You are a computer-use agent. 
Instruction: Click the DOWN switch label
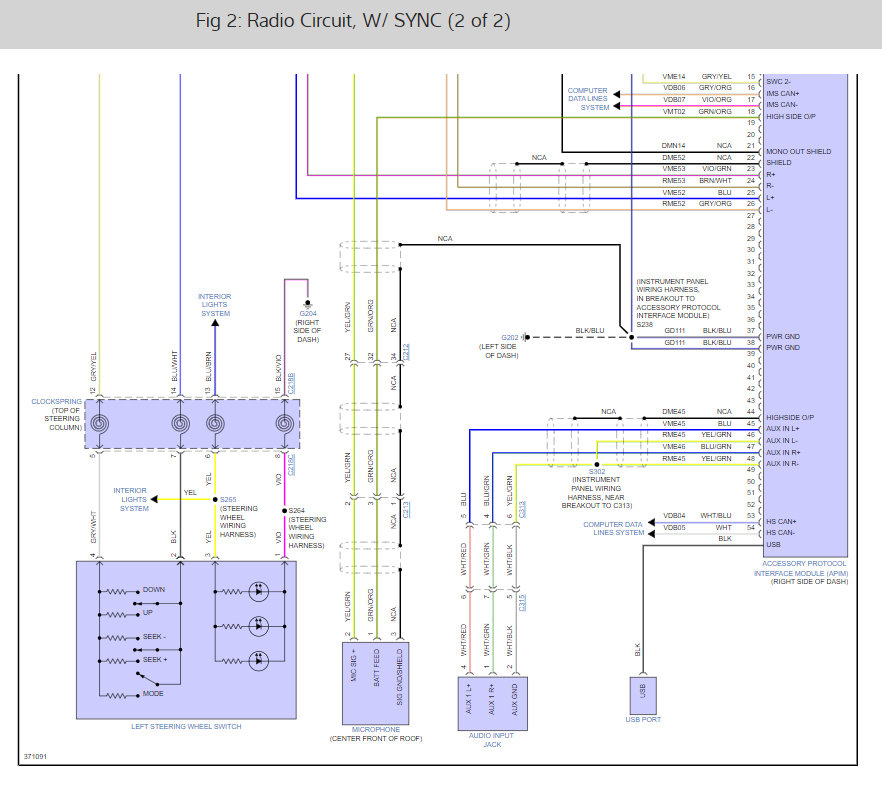154,589
